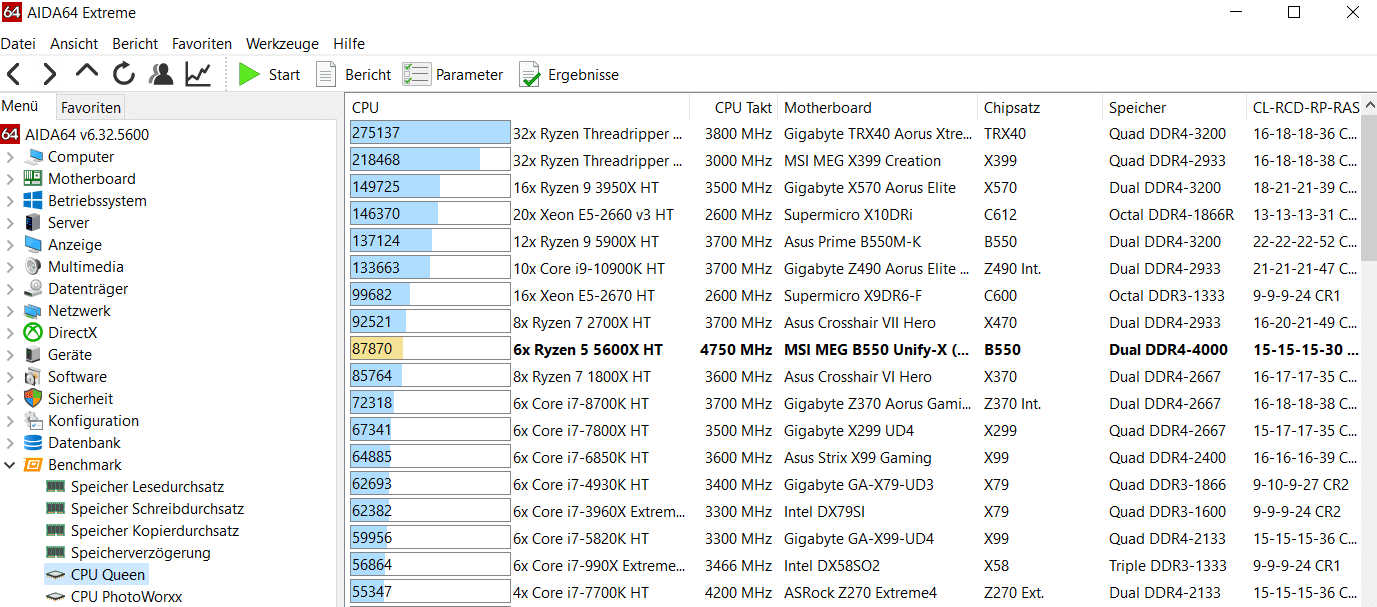Viewport: 1377px width, 607px height.
Task: Open the Ansicht menu
Action: pyautogui.click(x=74, y=44)
